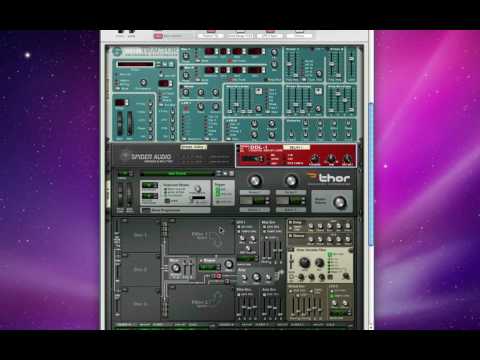Click the Subtractor Noise Level knob

coord(215,93)
